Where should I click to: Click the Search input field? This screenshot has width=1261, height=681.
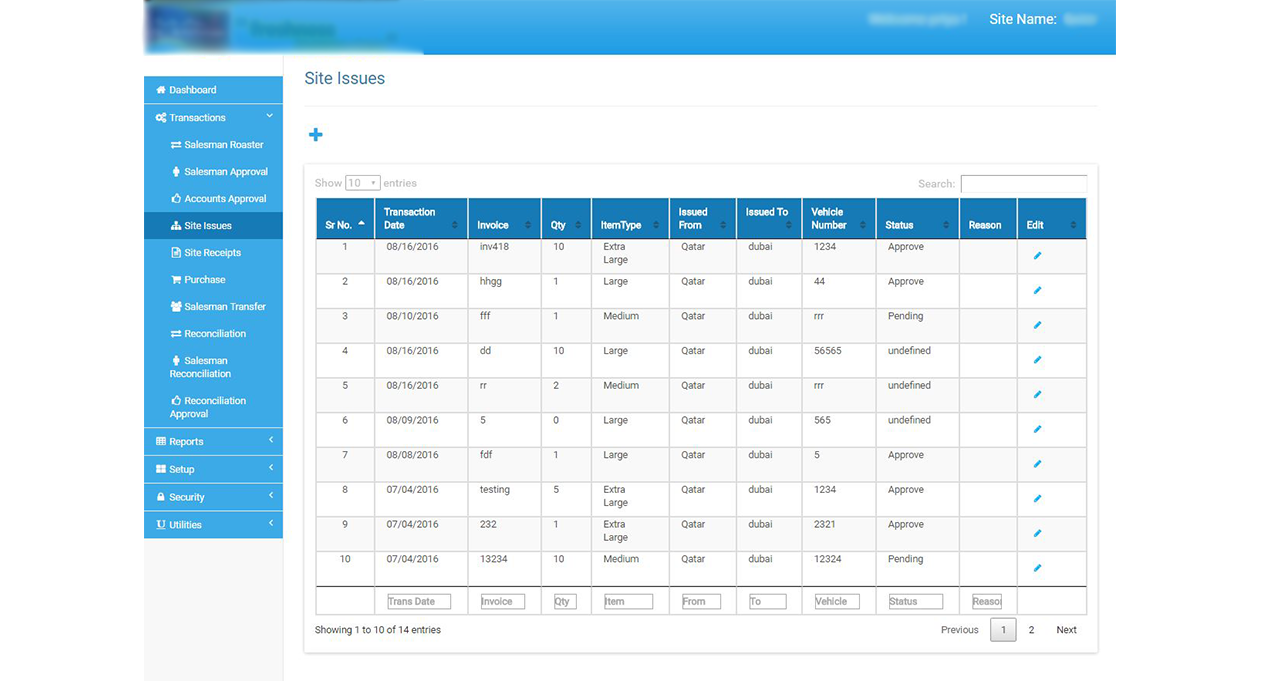[x=1023, y=184]
